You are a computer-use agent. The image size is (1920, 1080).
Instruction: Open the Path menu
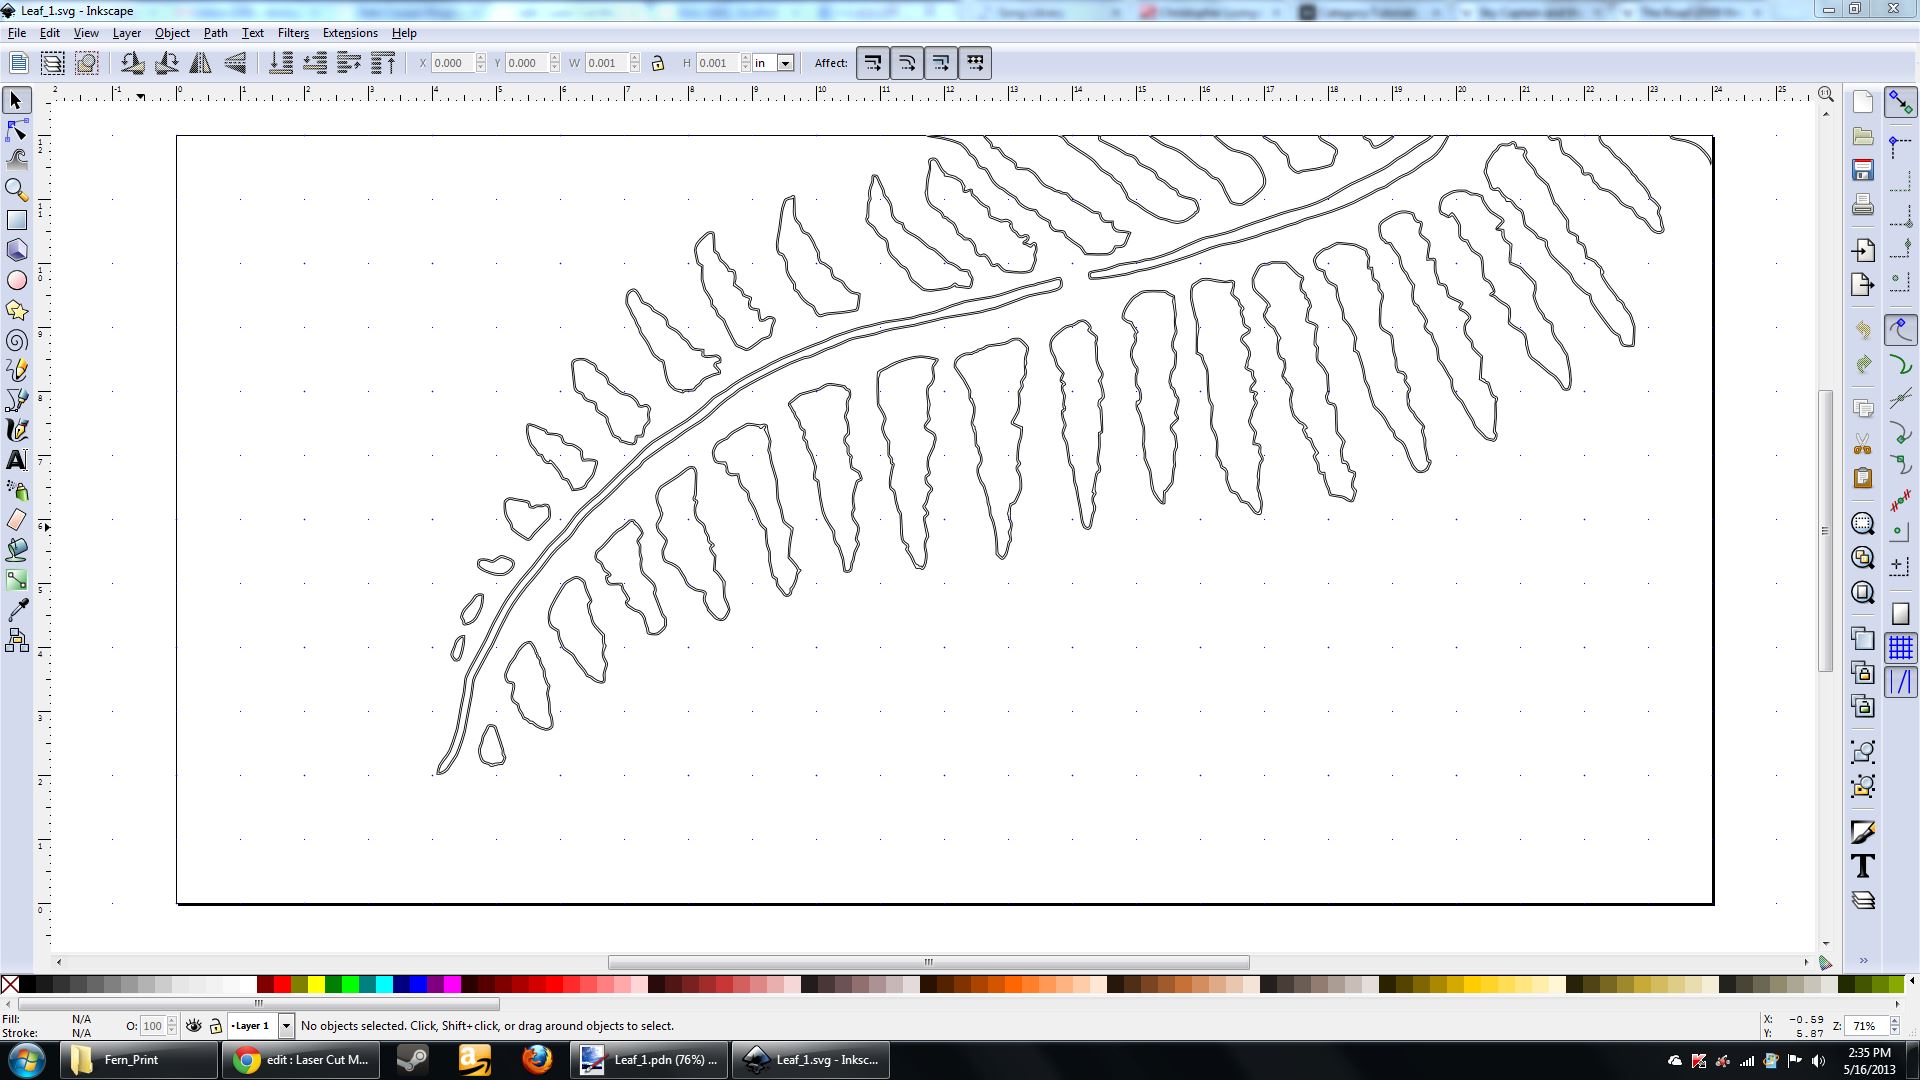216,33
